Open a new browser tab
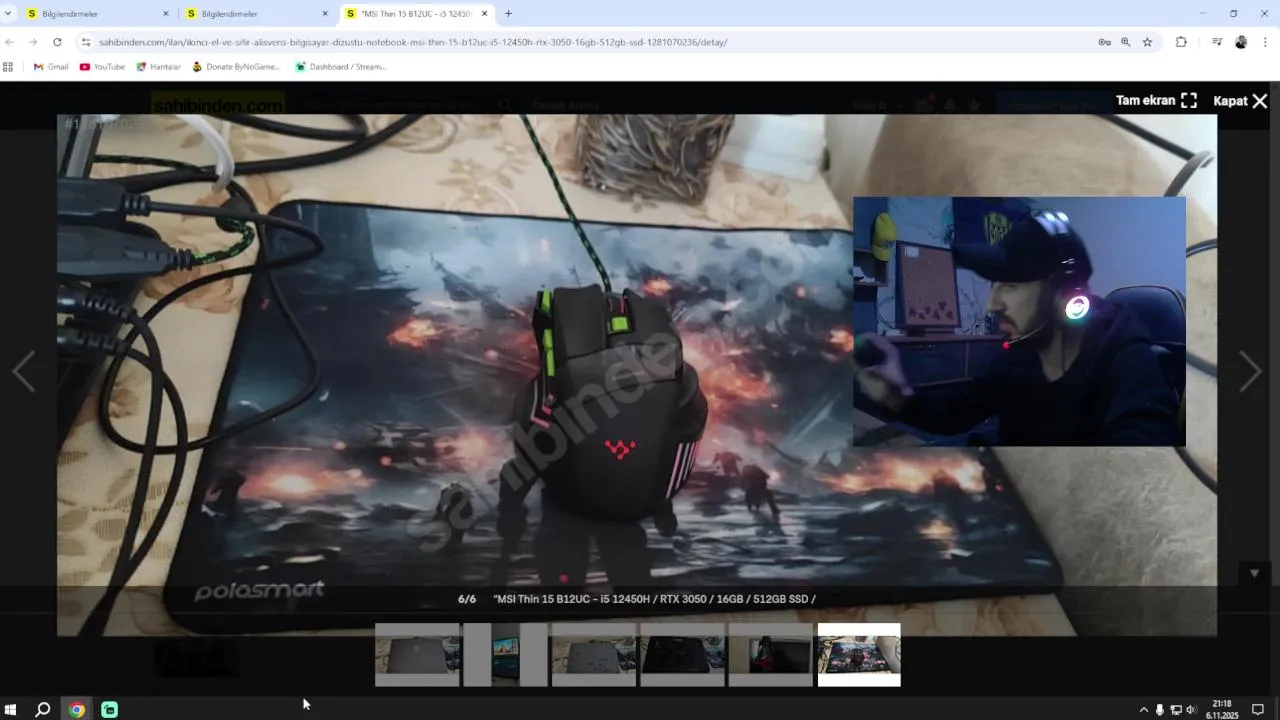This screenshot has width=1280, height=720. (x=508, y=14)
